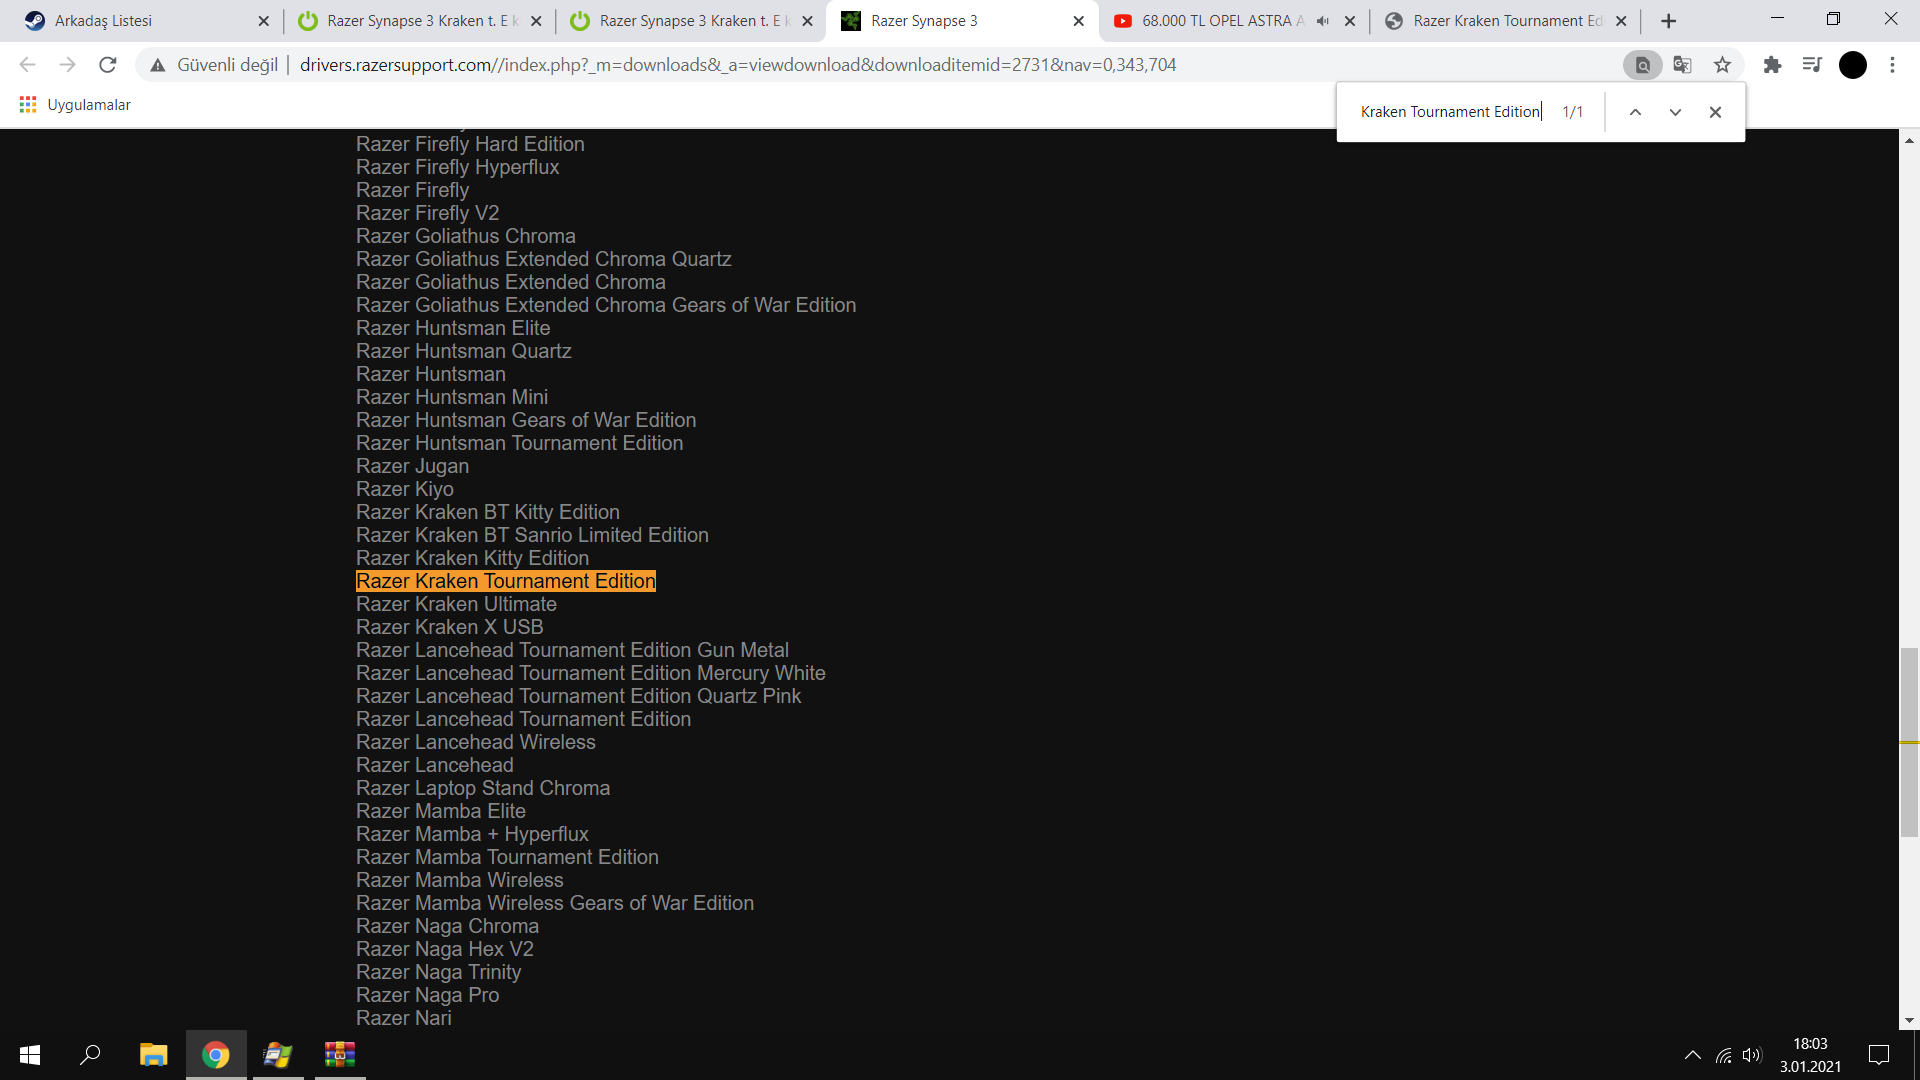The image size is (1920, 1080).
Task: Go to next find result
Action: click(x=1675, y=112)
